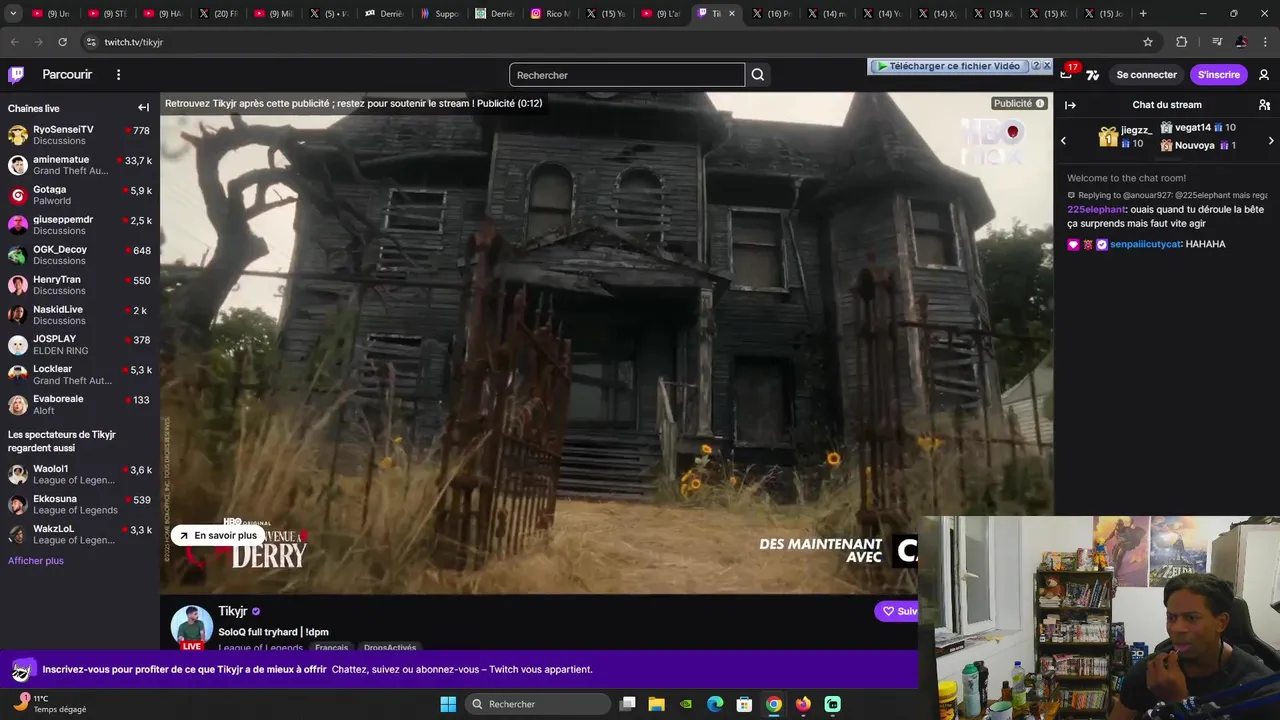Focus the Twitch Rechercher search box
1280x720 pixels.
coord(627,75)
